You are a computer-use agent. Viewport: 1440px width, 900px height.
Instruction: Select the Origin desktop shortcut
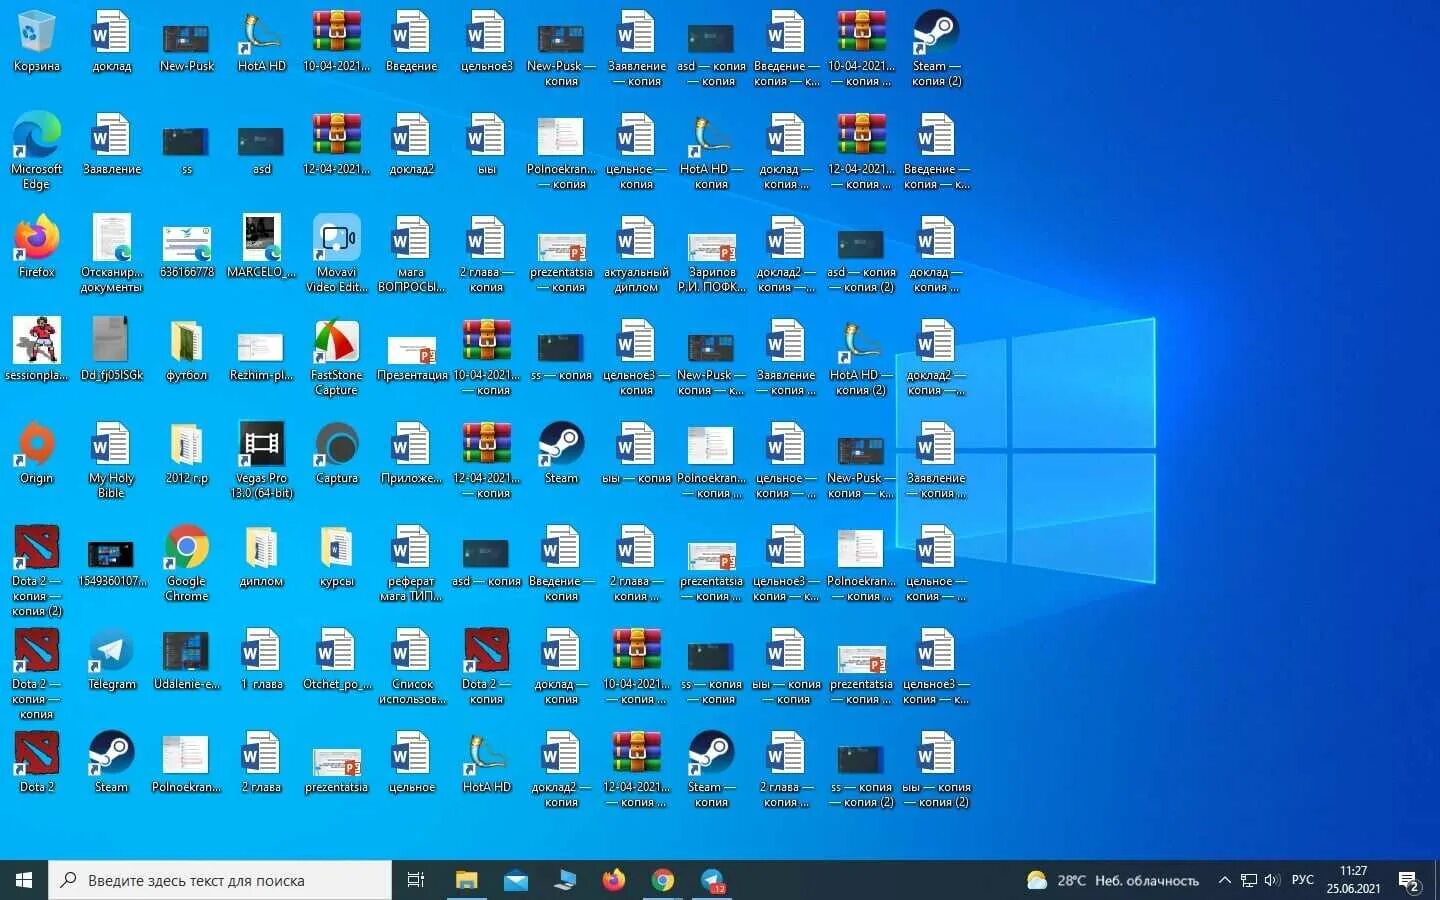(x=36, y=453)
